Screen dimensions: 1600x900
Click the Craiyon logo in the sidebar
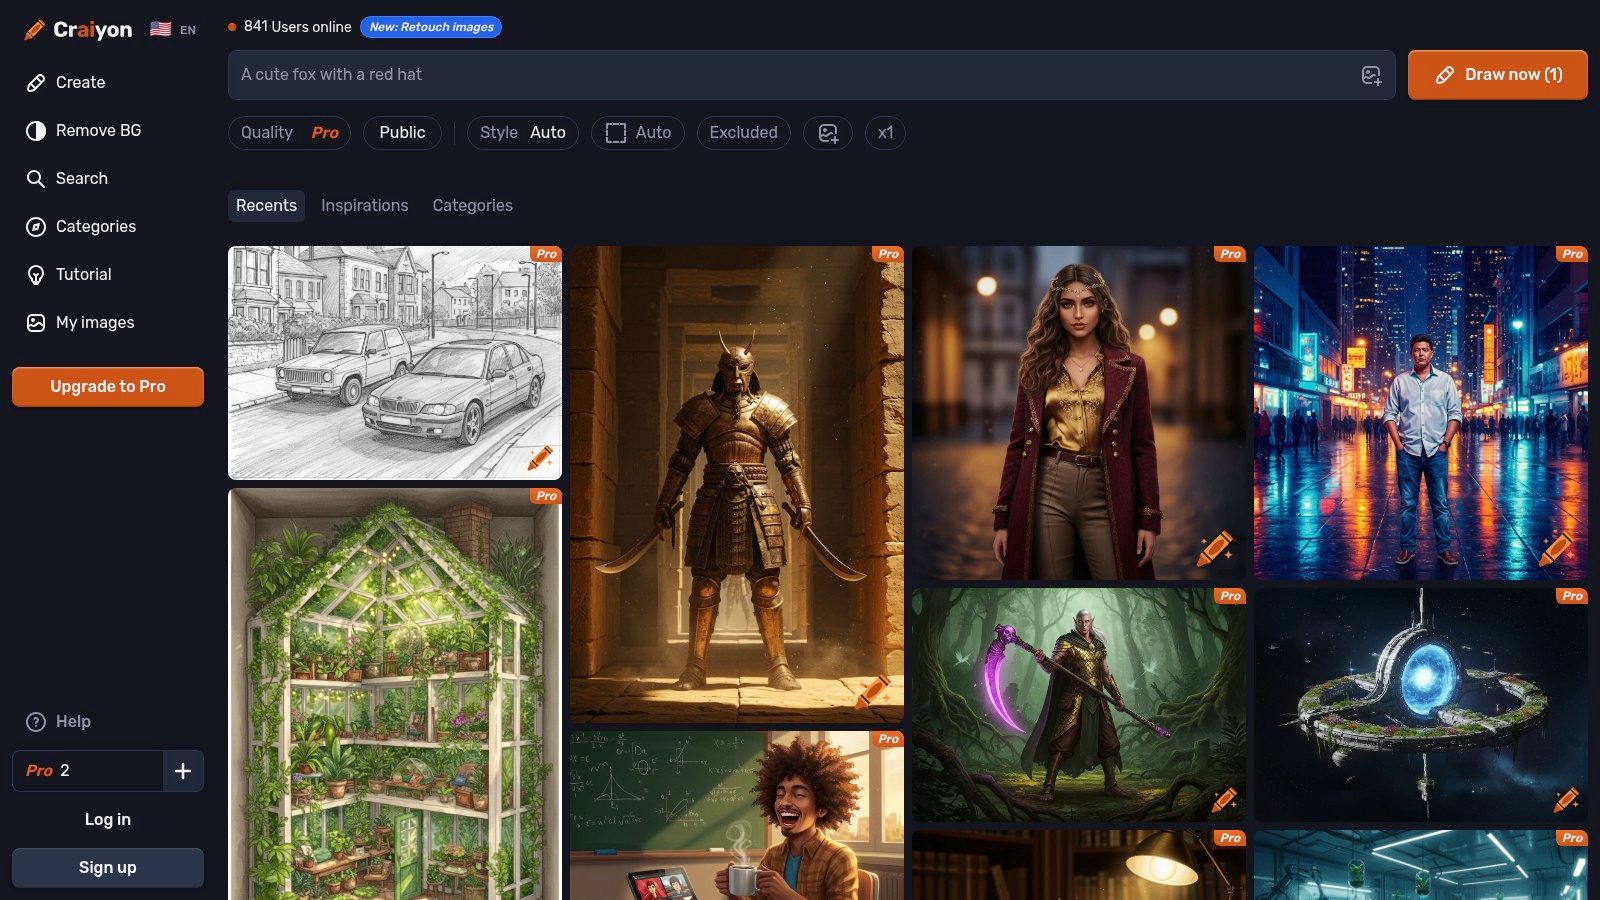(x=78, y=30)
